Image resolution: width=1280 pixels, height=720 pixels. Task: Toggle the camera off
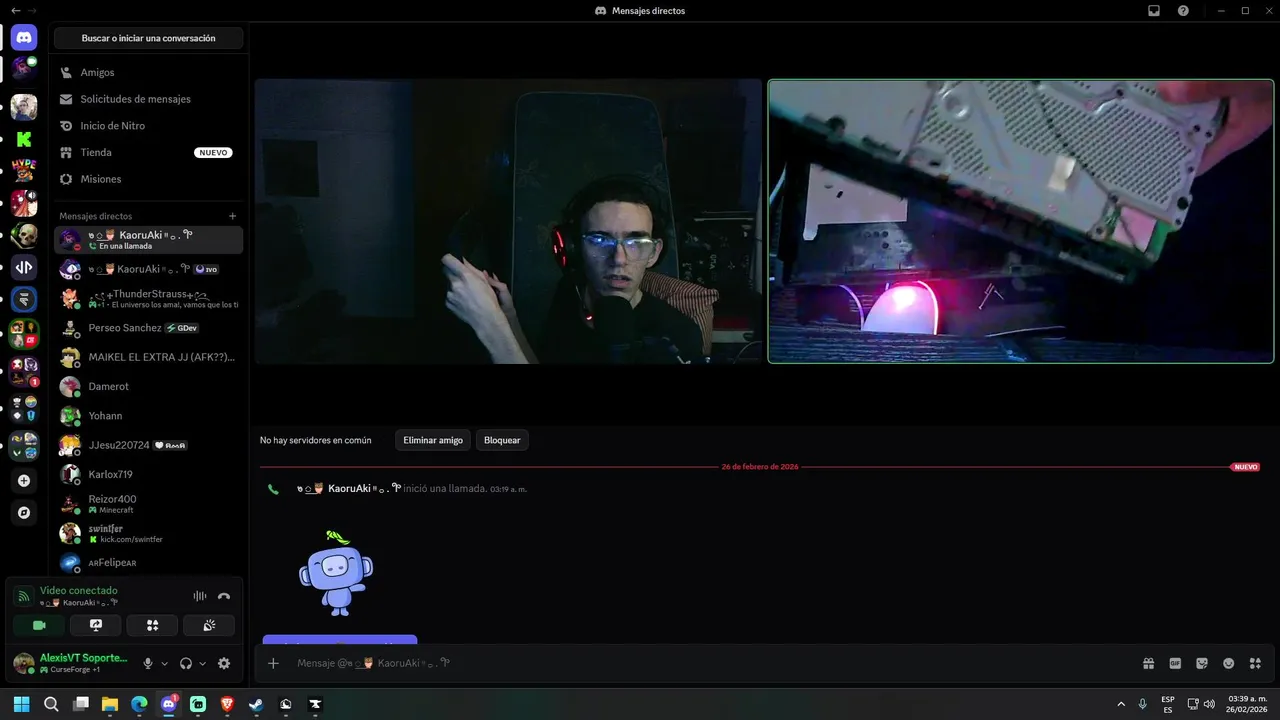click(39, 625)
